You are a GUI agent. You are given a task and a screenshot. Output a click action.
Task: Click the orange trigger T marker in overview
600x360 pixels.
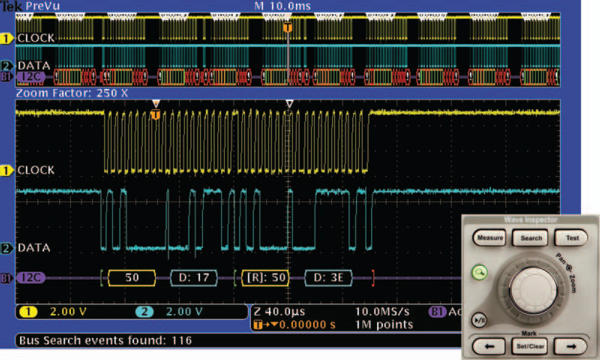pos(287,28)
